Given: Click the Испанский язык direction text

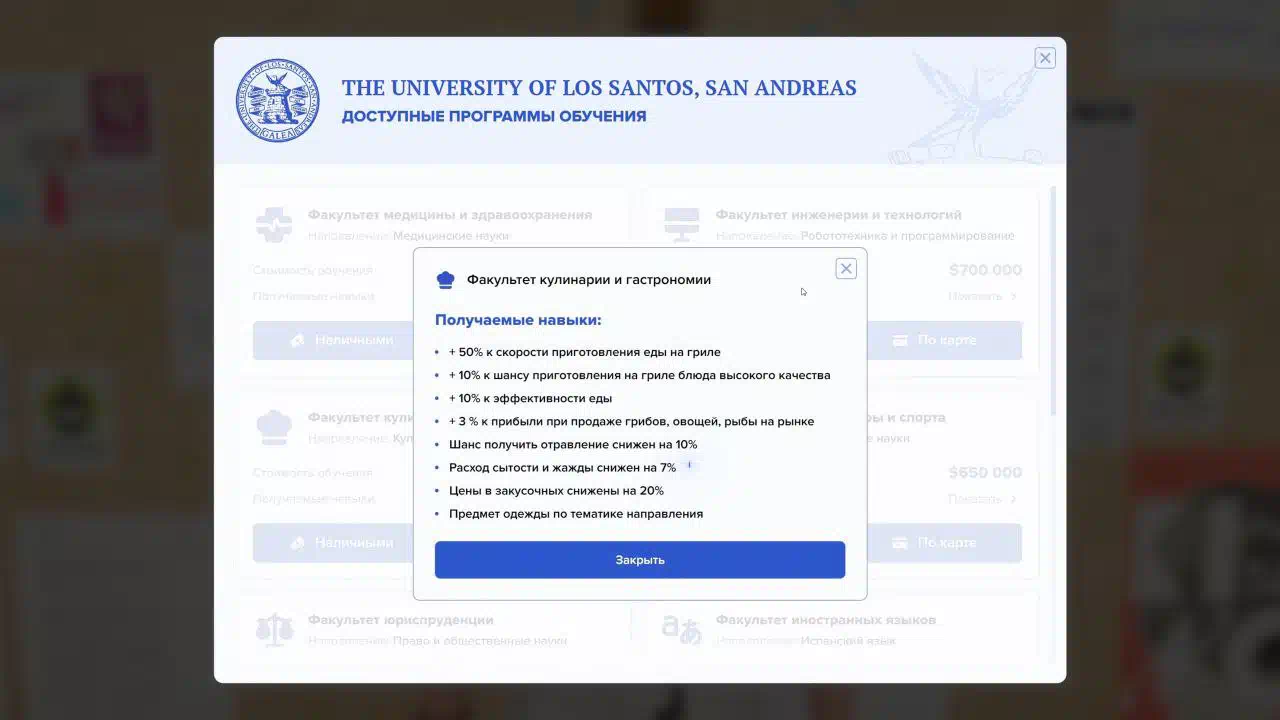Looking at the screenshot, I should point(848,641).
